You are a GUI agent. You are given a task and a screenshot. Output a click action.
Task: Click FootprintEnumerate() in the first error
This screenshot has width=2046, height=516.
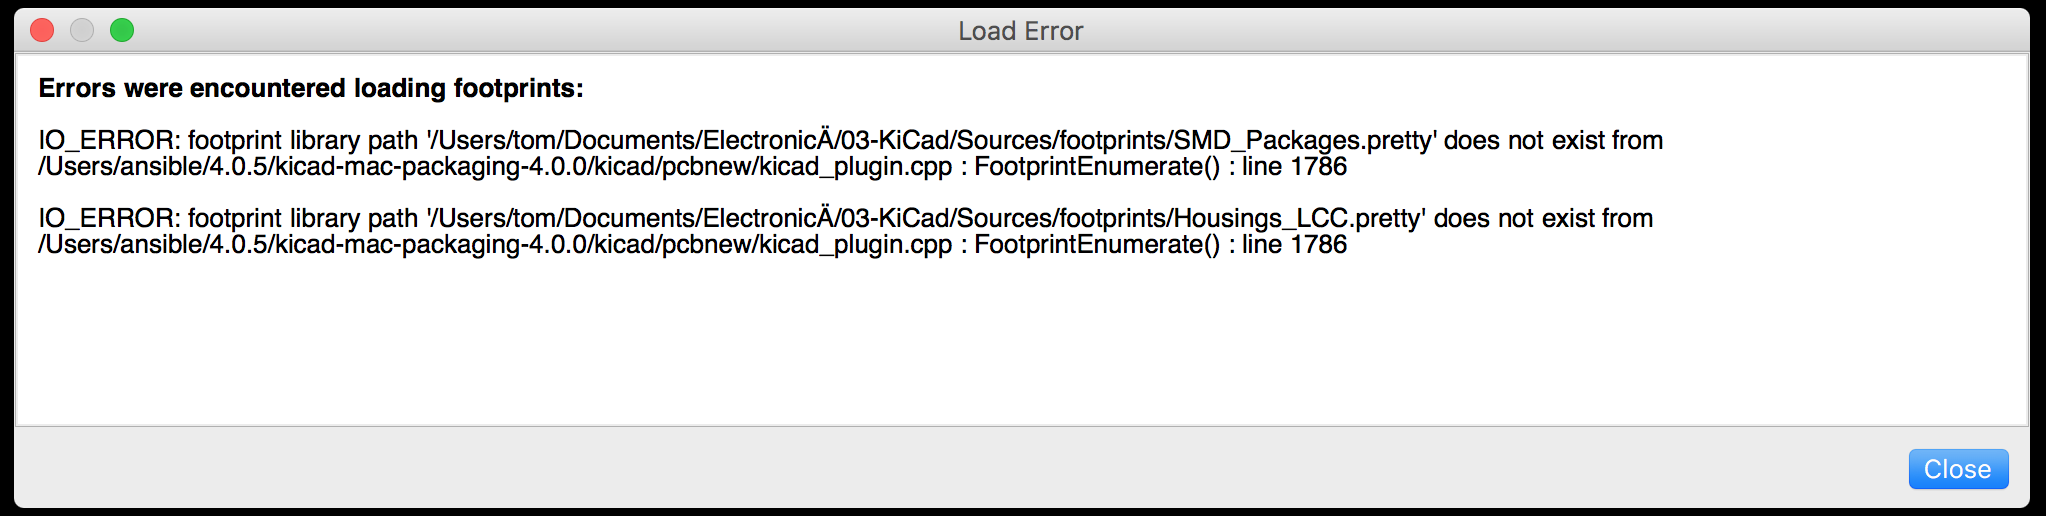tap(1097, 166)
